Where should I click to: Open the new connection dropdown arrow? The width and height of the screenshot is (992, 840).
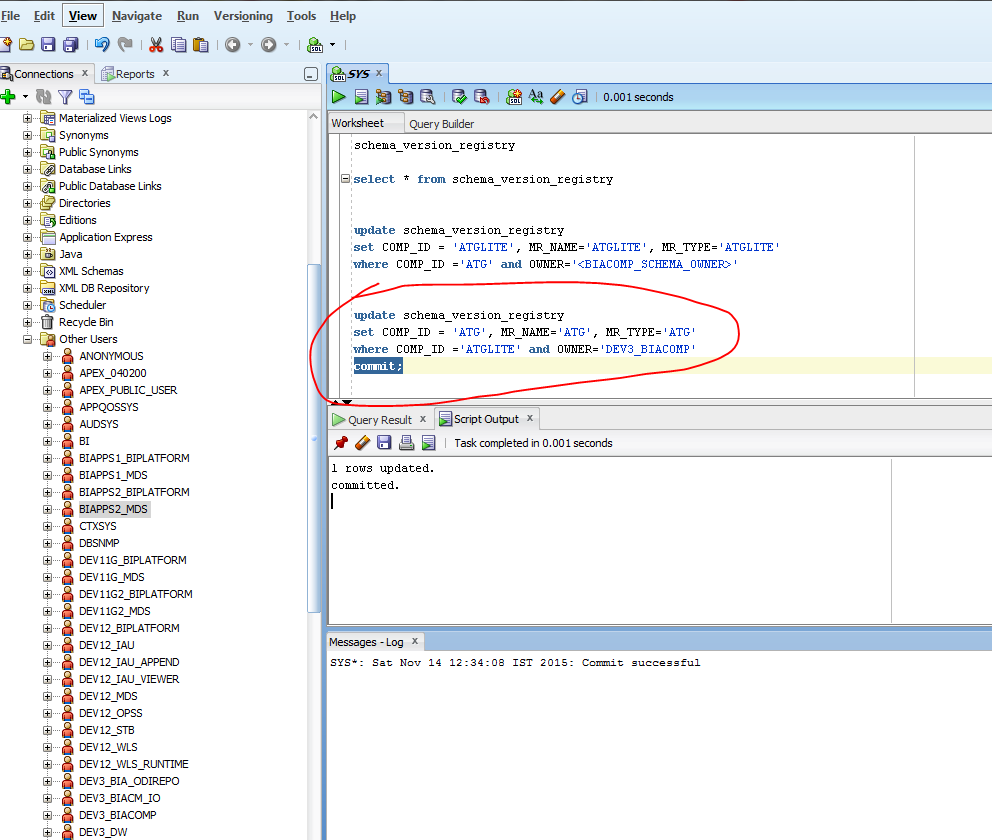tap(25, 97)
